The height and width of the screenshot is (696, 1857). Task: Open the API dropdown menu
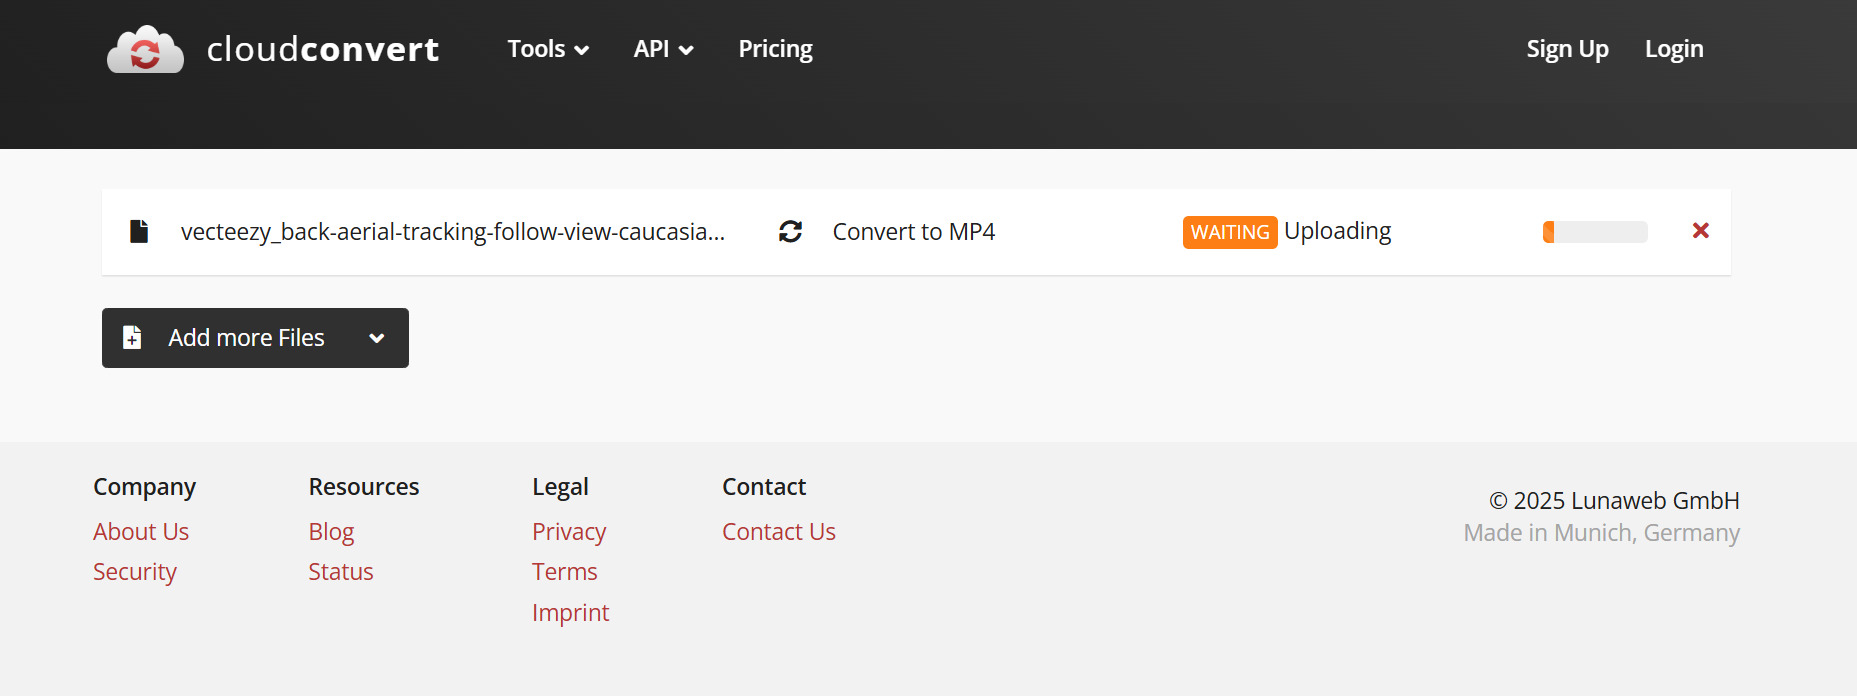pyautogui.click(x=663, y=49)
